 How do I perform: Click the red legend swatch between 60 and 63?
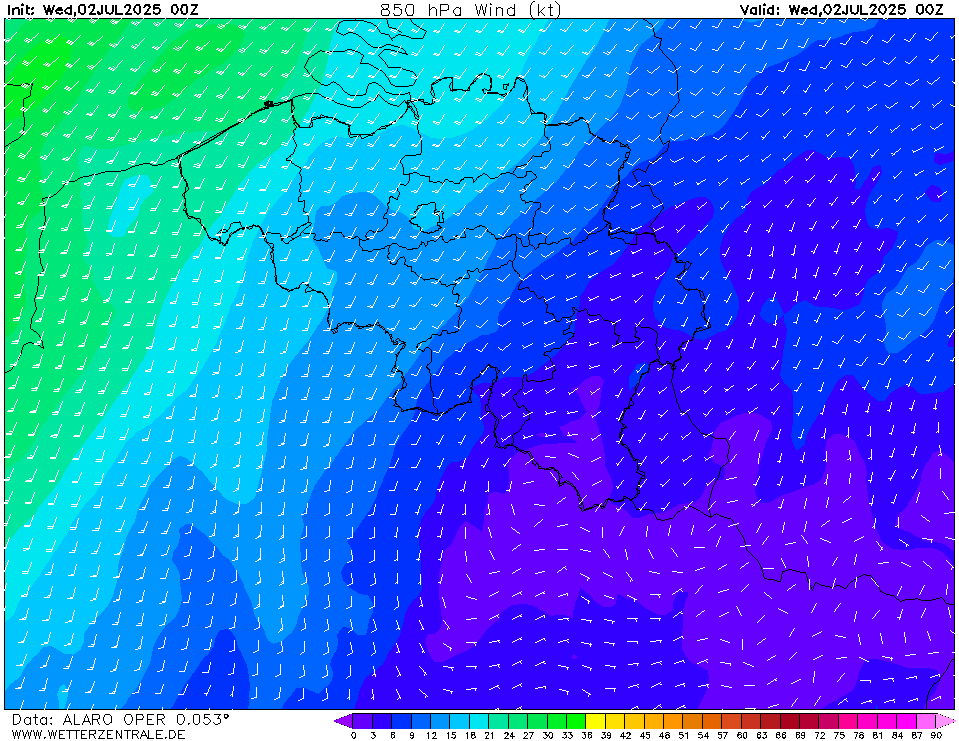(752, 721)
